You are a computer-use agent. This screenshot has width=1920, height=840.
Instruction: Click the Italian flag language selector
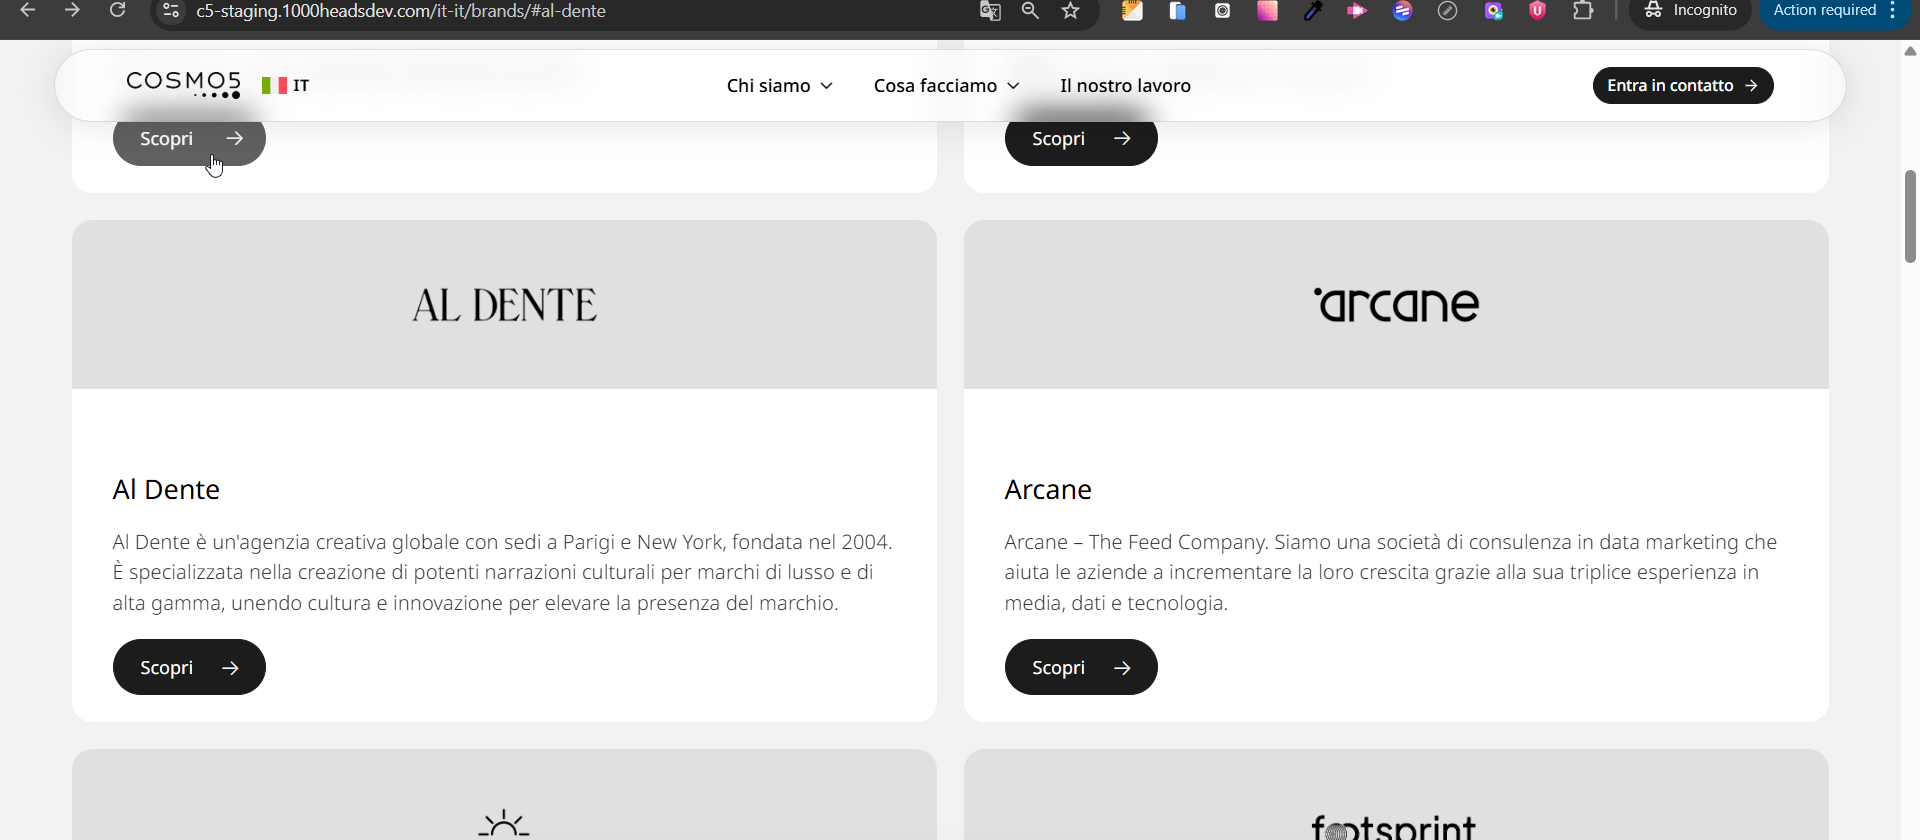click(x=285, y=86)
